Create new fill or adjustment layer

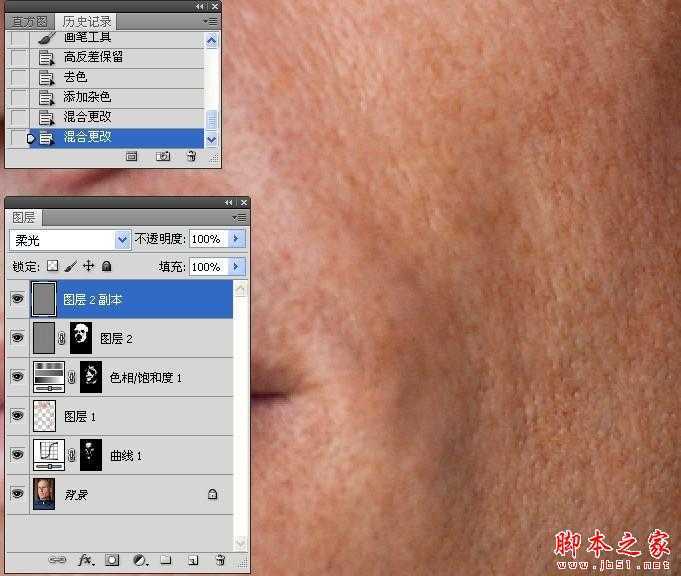(x=140, y=560)
